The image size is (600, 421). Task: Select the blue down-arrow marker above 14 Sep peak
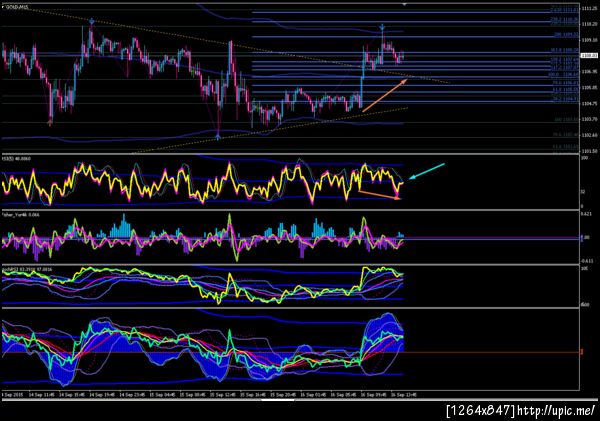coord(91,21)
